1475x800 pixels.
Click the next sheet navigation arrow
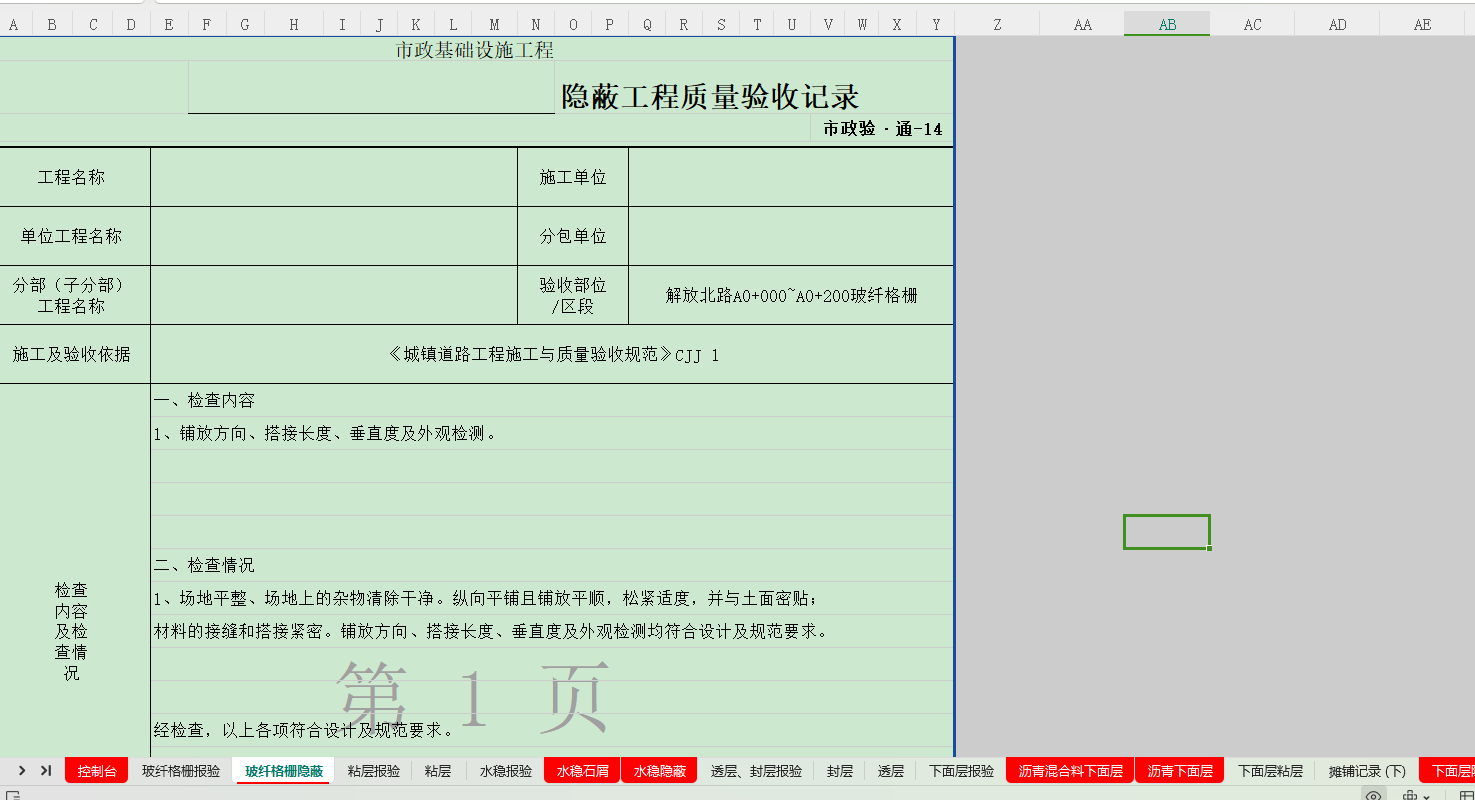(x=22, y=770)
